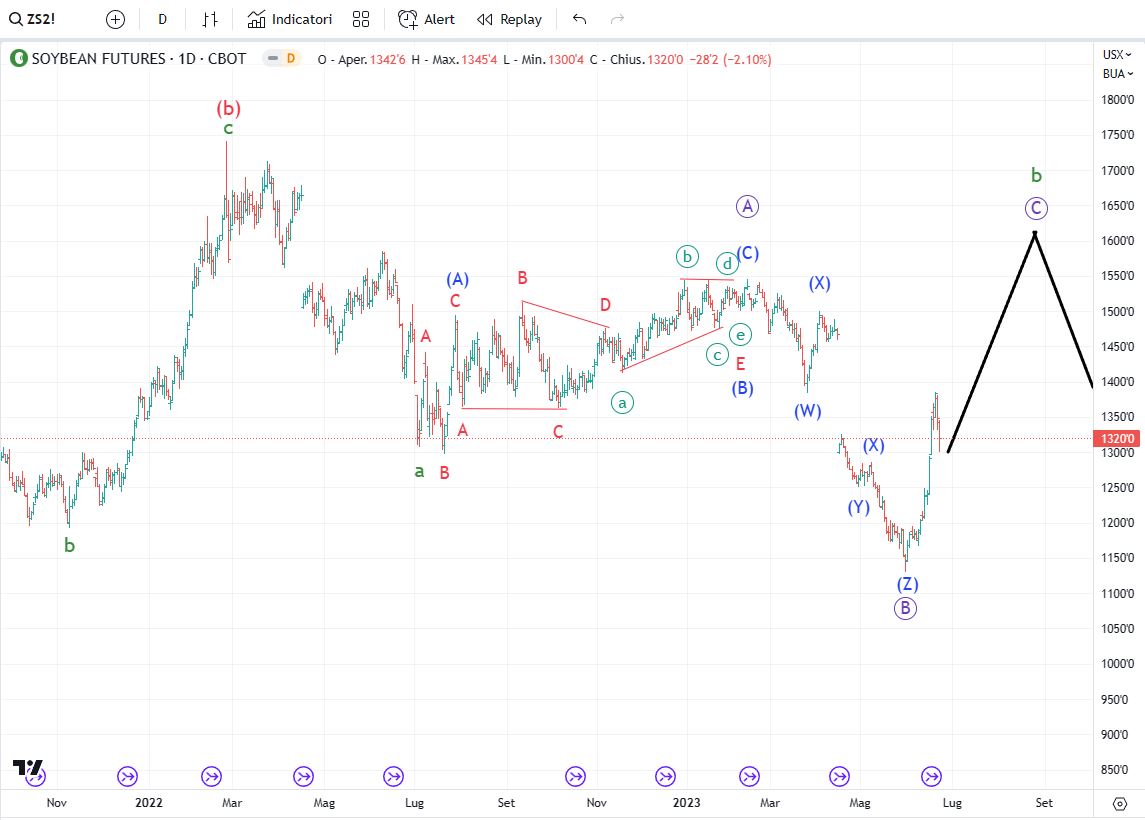Open the BUA unit dropdown

(x=1117, y=74)
